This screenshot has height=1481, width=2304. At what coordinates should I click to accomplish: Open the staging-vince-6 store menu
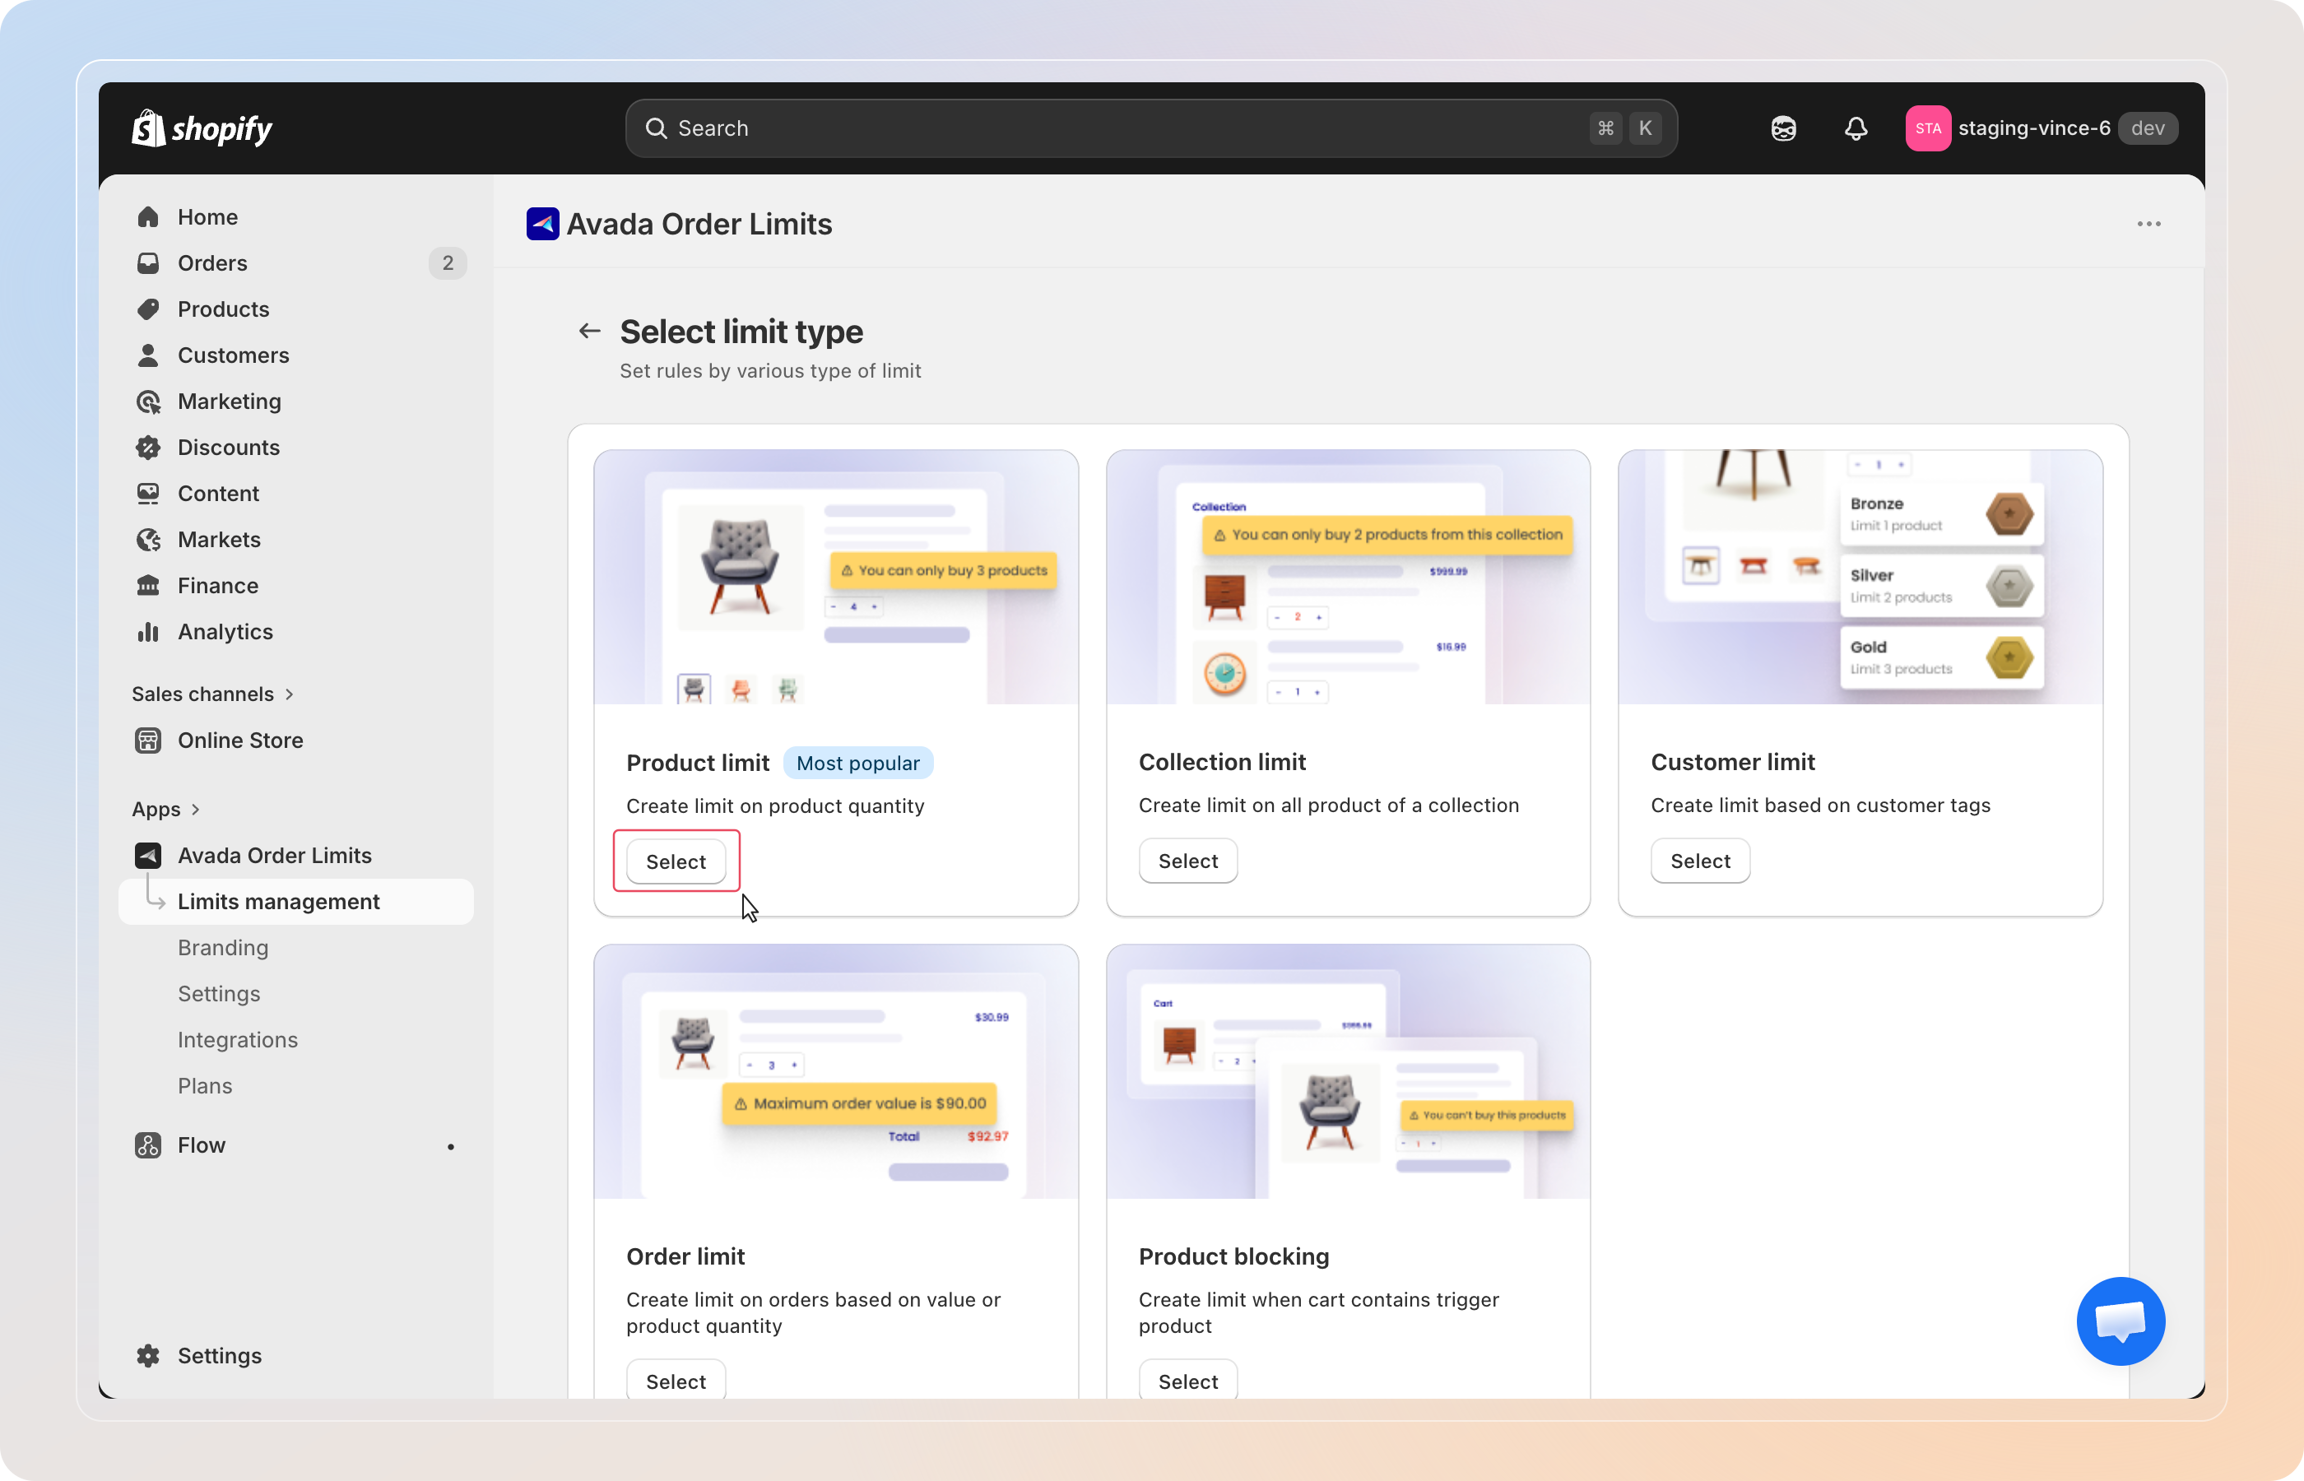2041,128
